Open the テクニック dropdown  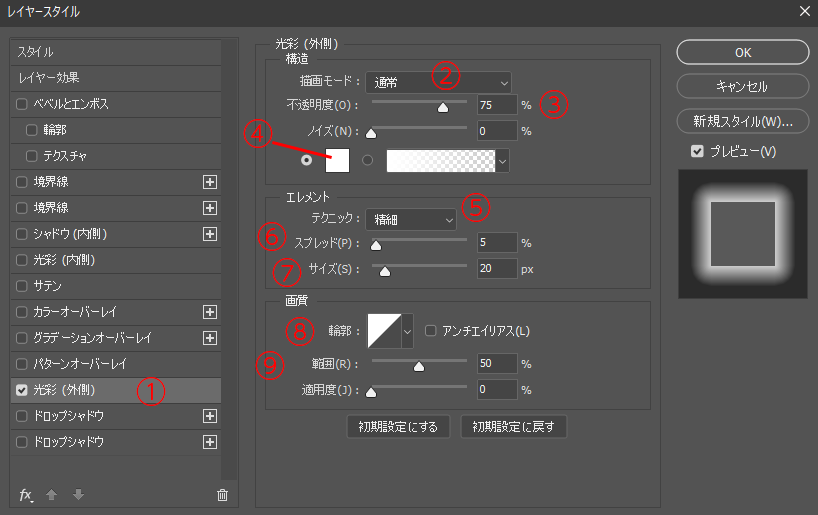411,220
